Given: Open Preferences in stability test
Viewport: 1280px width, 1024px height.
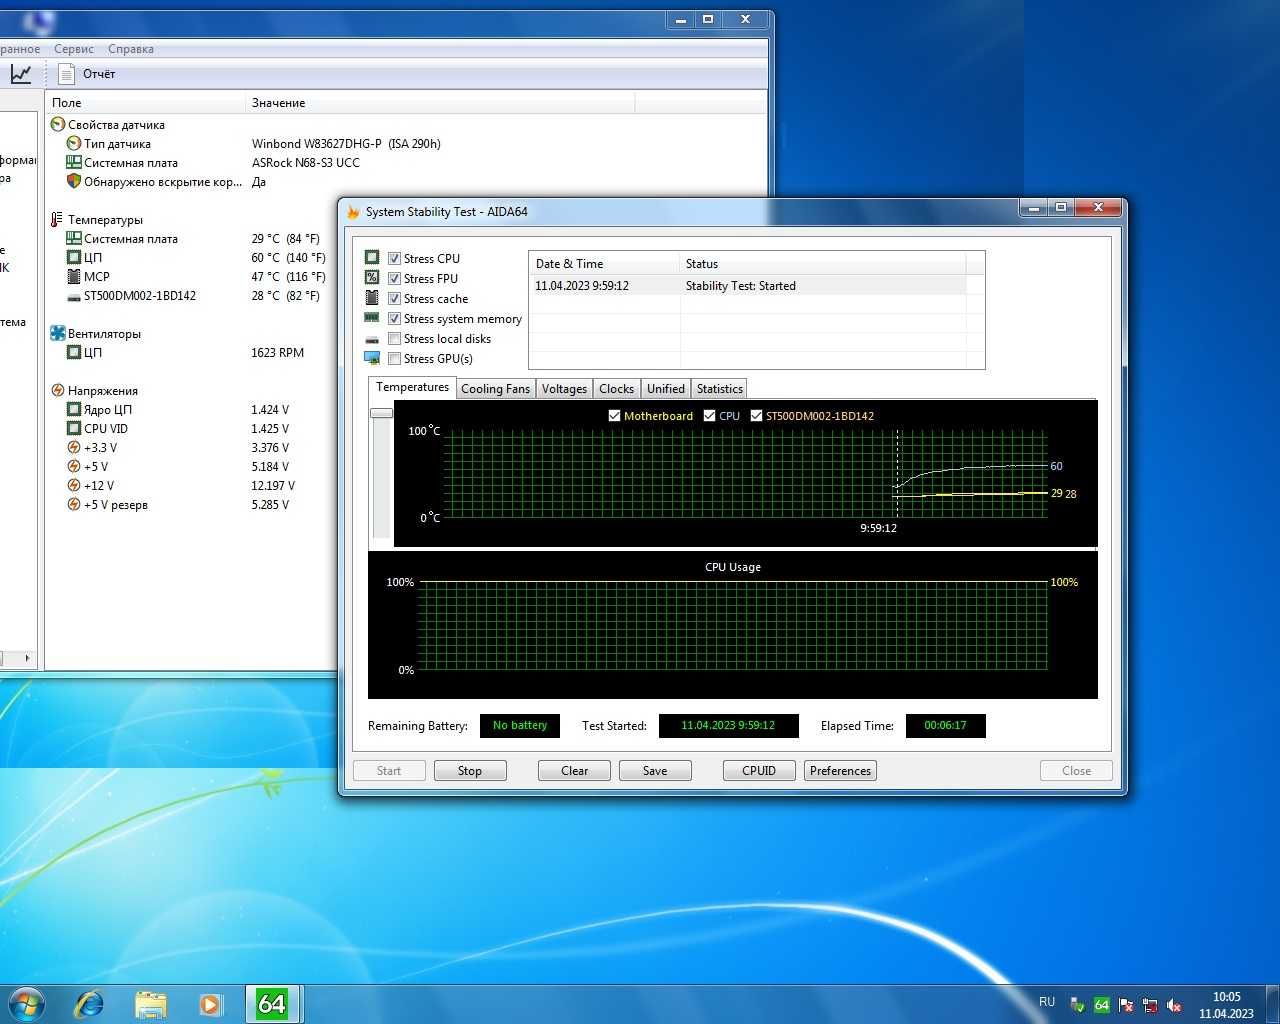Looking at the screenshot, I should coord(840,771).
